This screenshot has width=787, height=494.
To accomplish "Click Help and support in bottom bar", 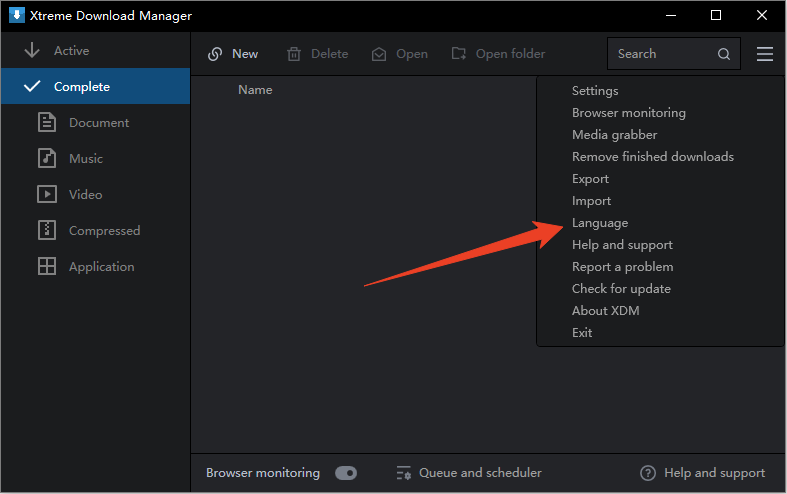I will point(714,473).
